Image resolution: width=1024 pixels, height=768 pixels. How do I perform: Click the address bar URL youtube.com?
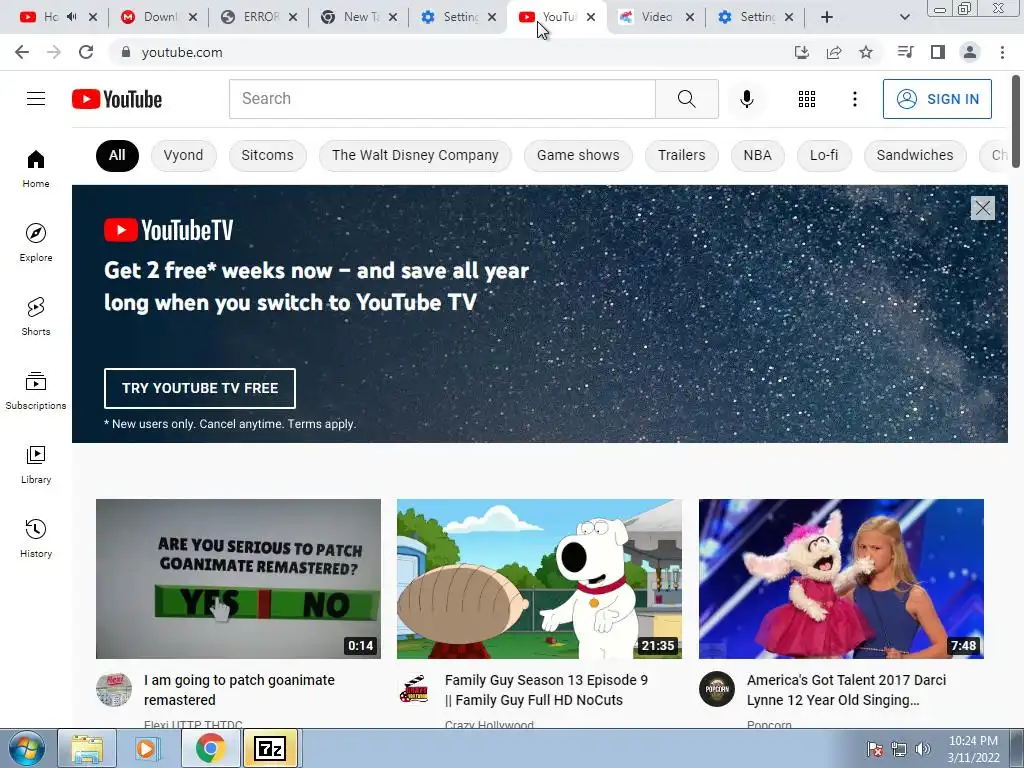tap(182, 52)
